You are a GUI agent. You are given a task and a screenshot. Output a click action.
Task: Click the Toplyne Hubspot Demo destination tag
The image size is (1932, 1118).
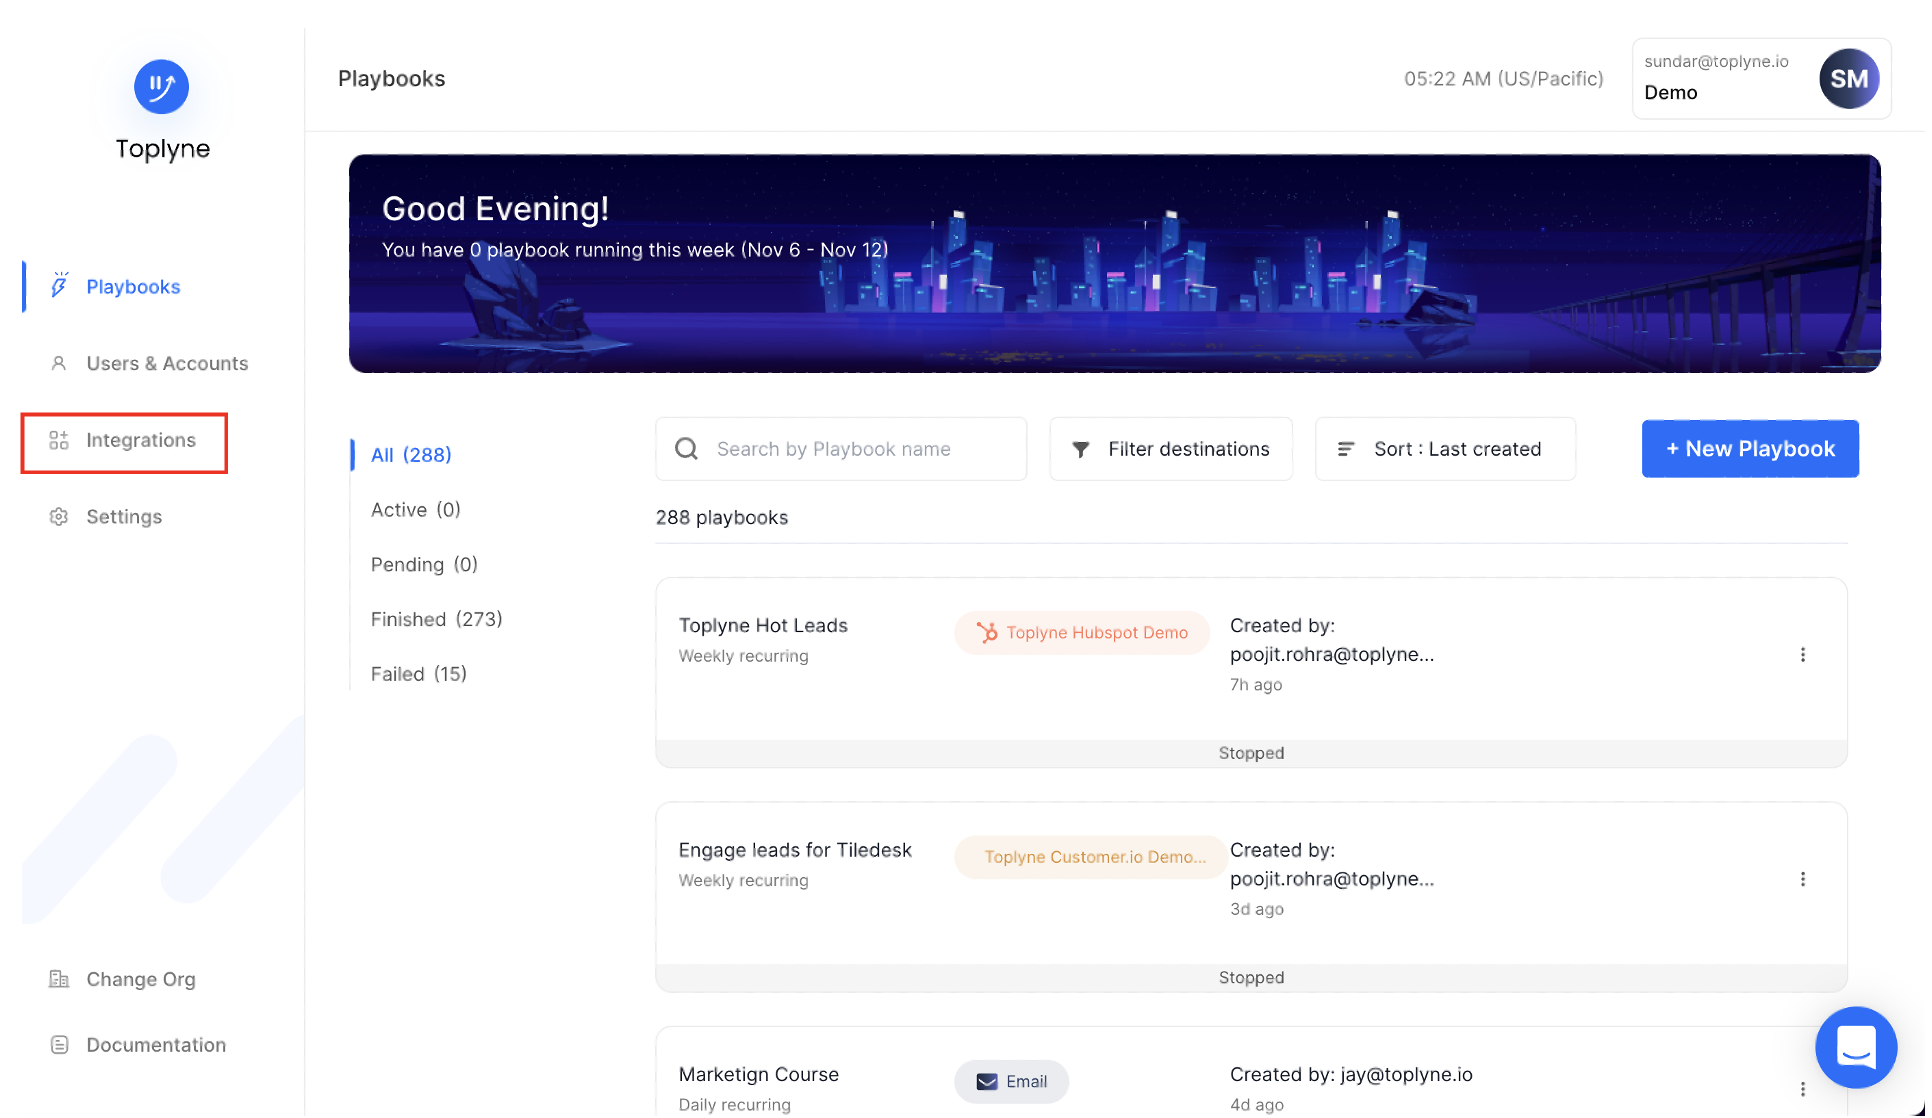1081,633
